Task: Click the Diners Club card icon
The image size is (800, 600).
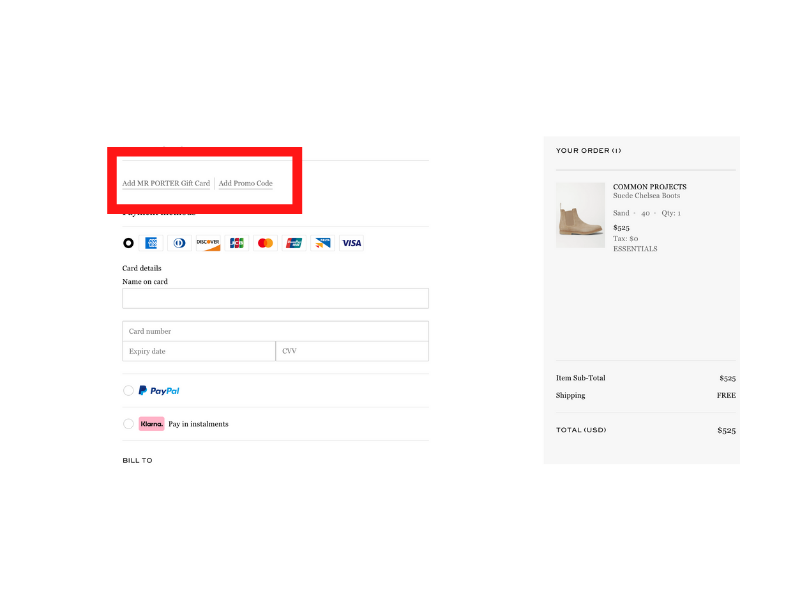Action: coord(179,243)
